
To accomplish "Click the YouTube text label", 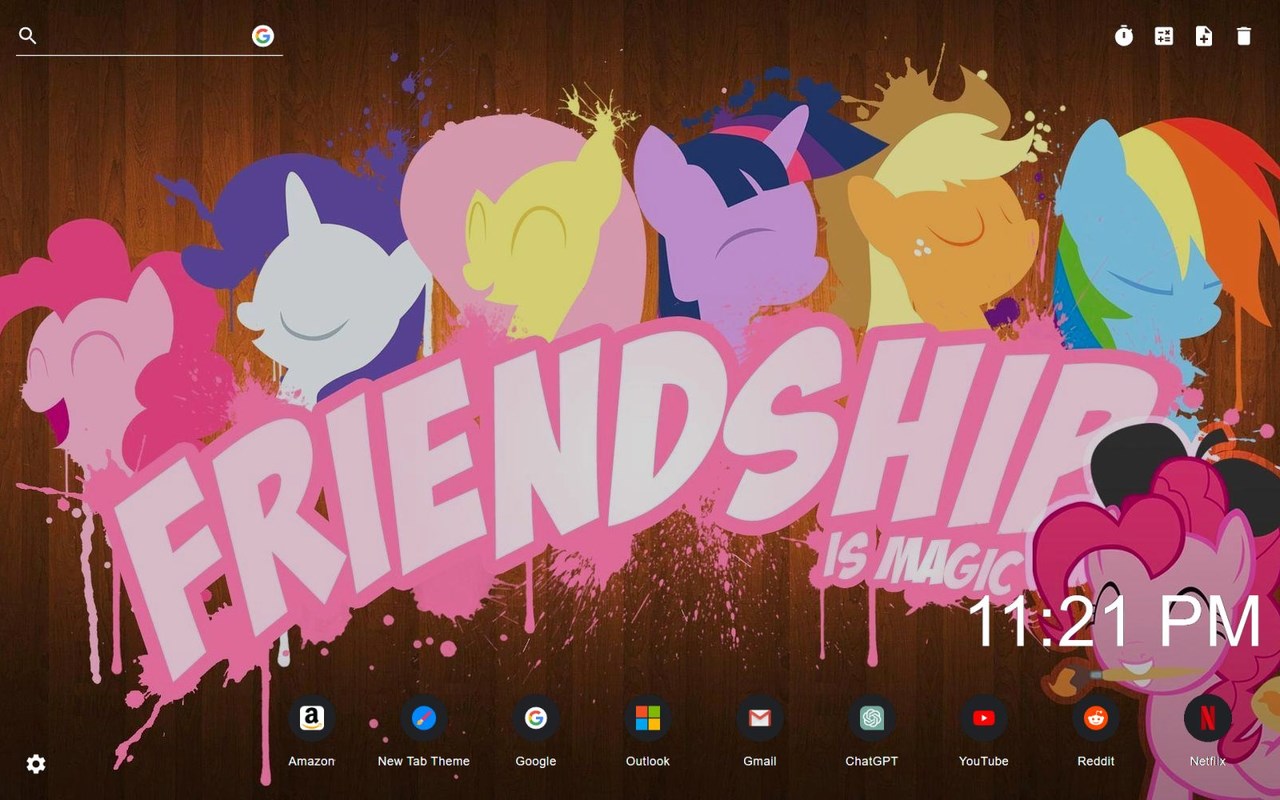I will point(984,761).
